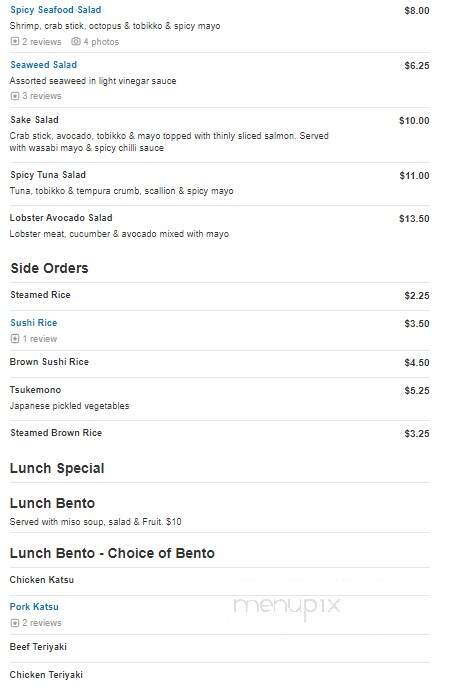Click the camera photos icon for Spicy Seafood Salad
This screenshot has height=688, width=466.
76,41
